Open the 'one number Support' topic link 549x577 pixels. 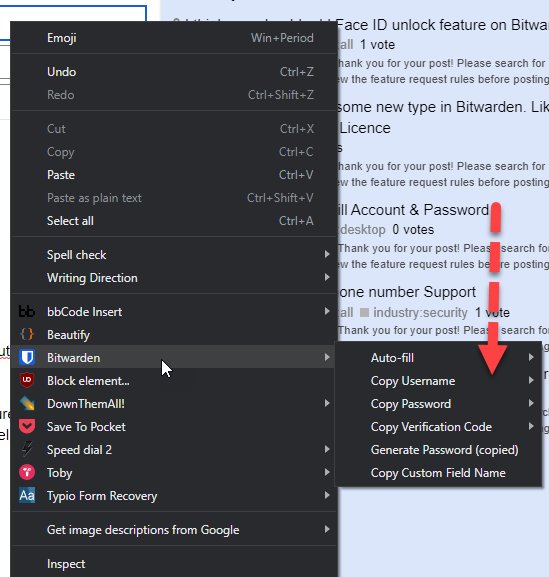click(407, 292)
